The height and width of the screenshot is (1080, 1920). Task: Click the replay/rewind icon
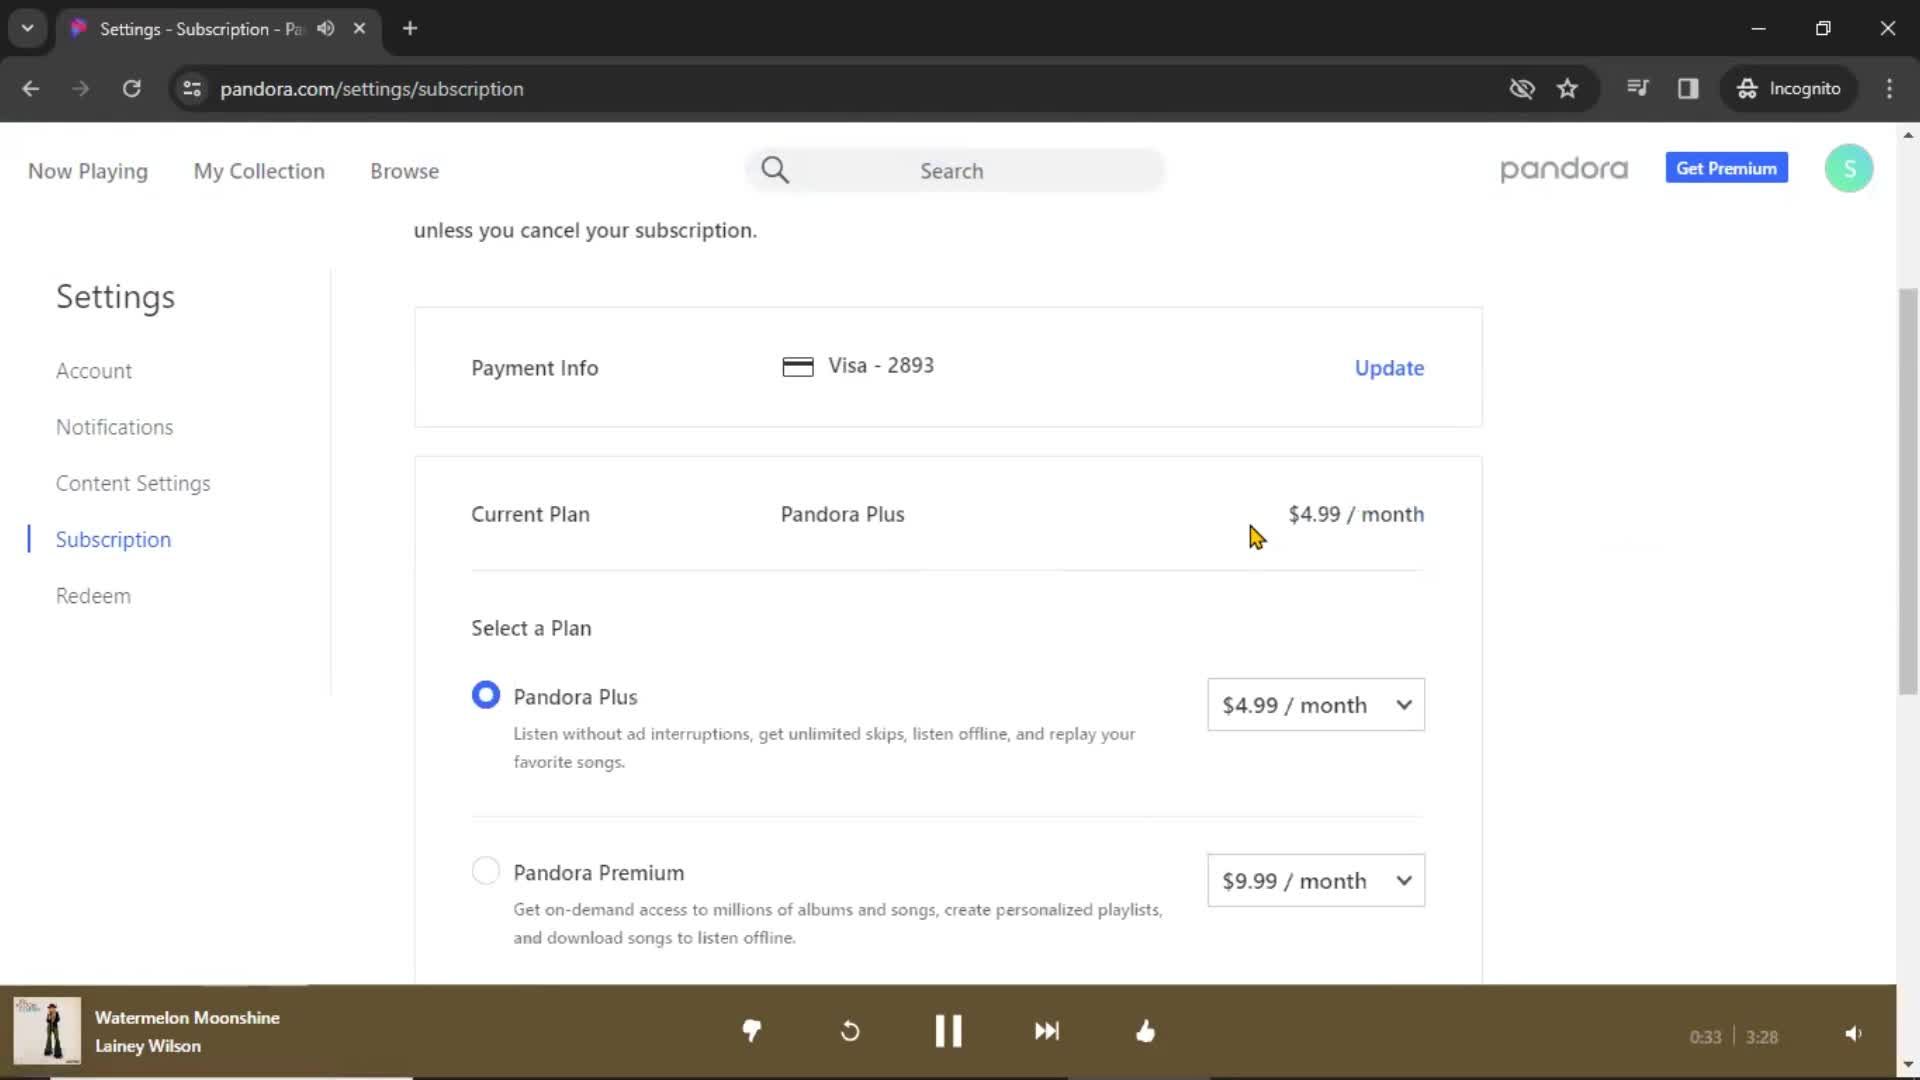point(849,1031)
